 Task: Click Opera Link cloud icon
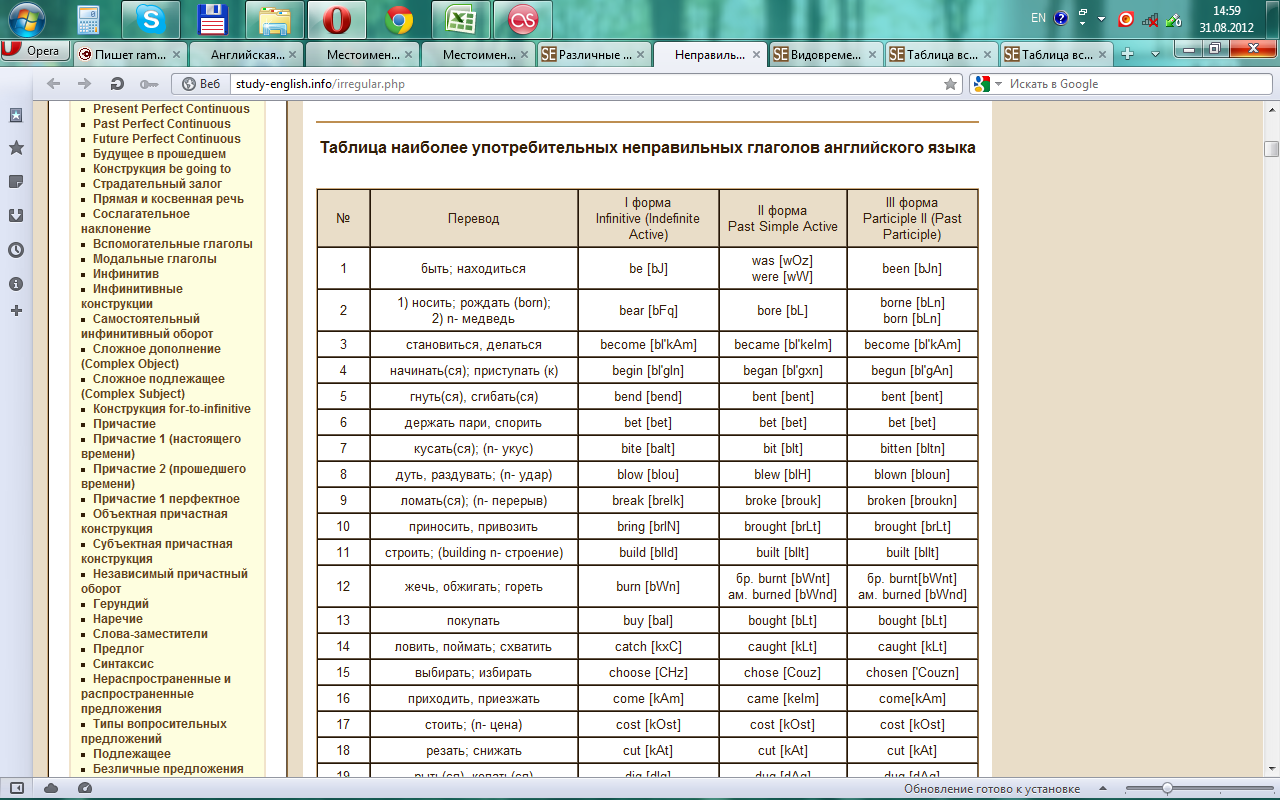tap(51, 789)
